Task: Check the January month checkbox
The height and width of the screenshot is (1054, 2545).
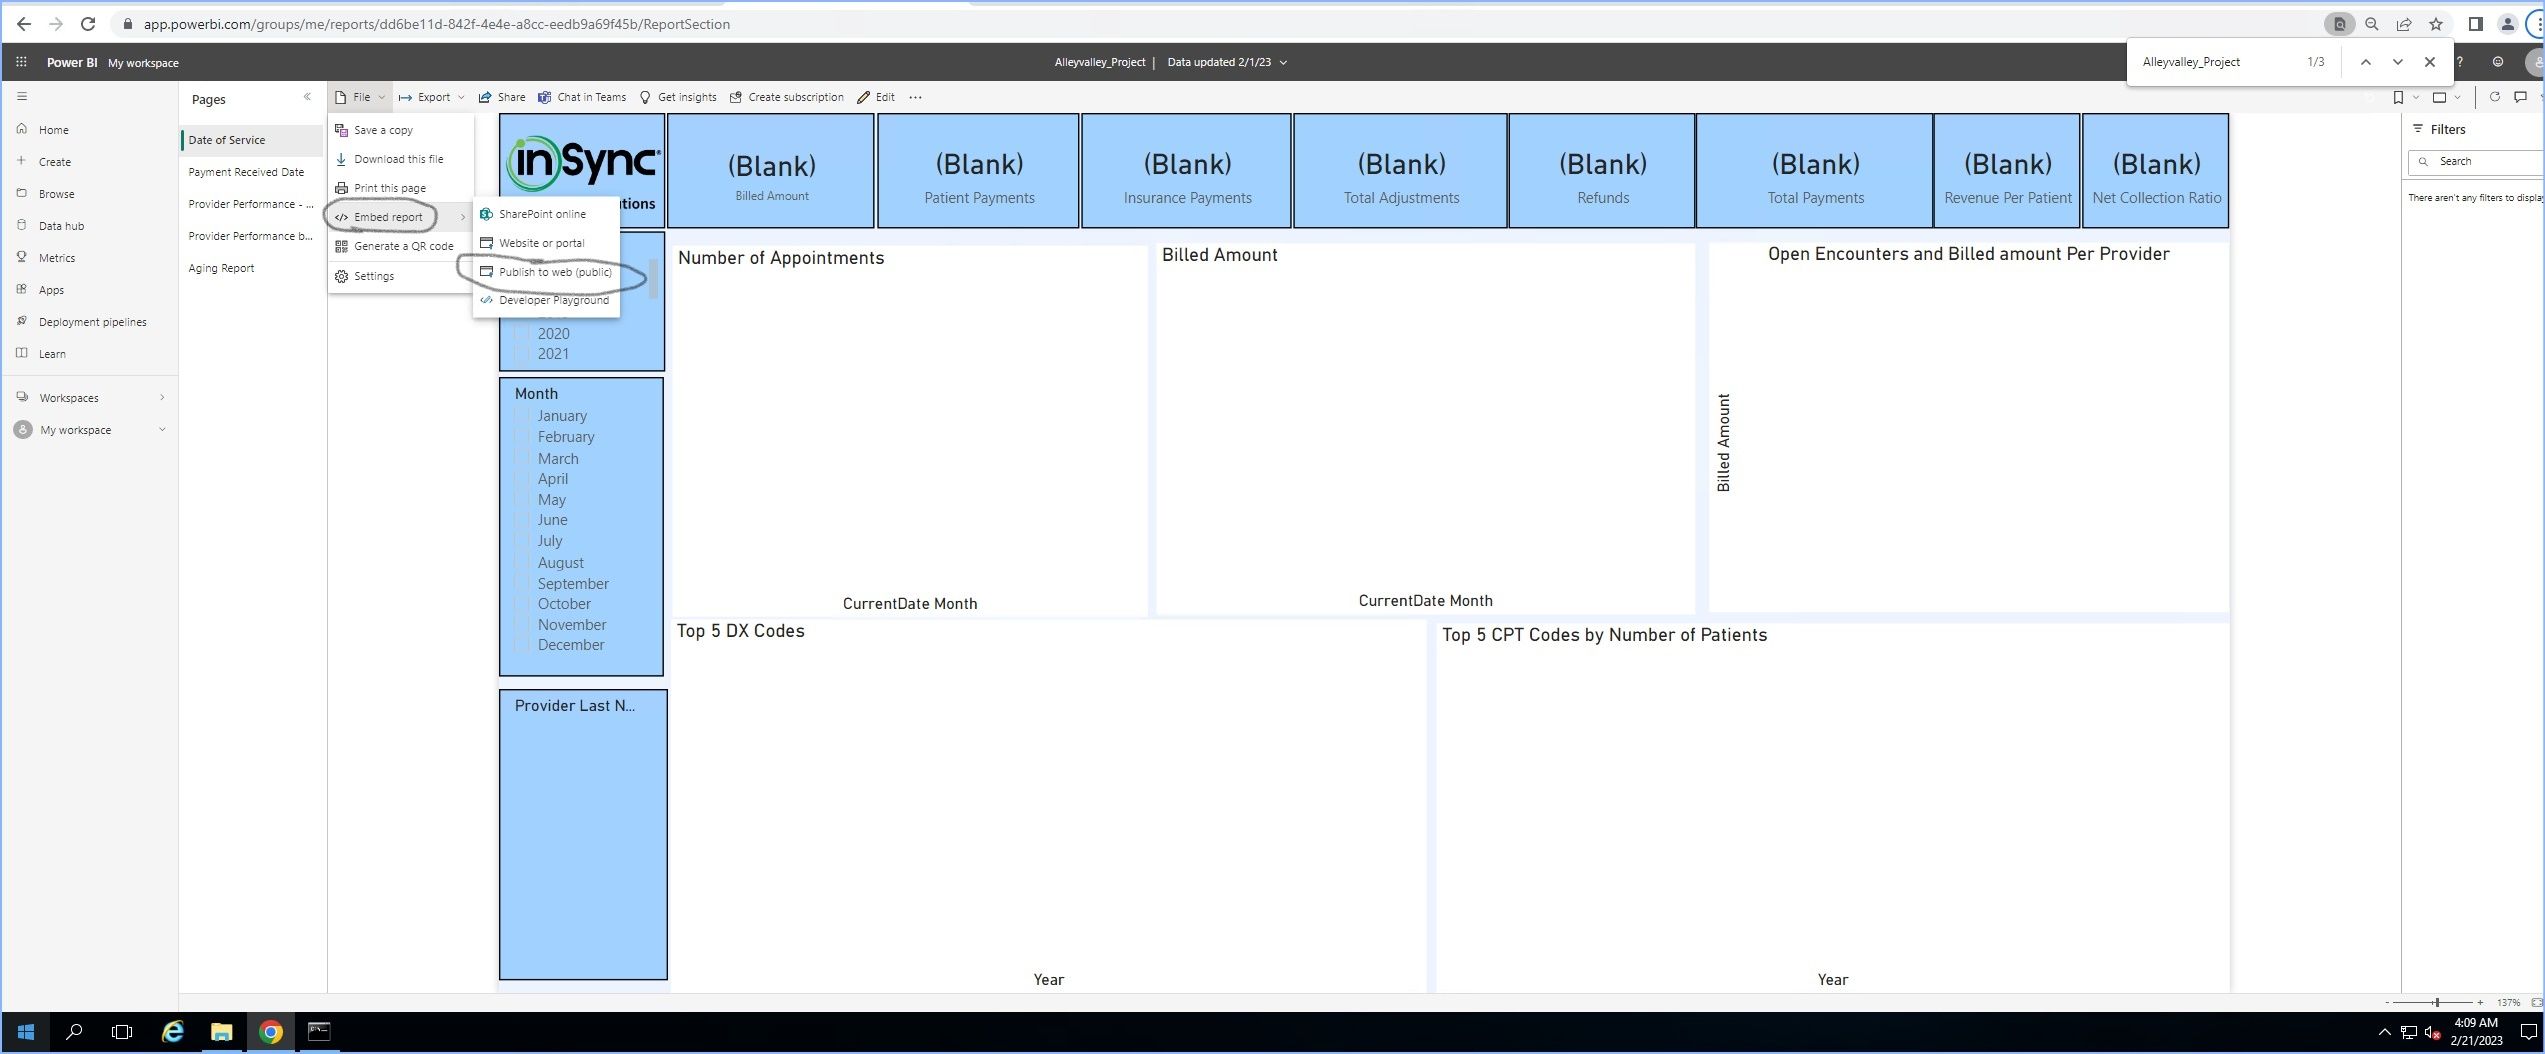Action: coord(521,415)
